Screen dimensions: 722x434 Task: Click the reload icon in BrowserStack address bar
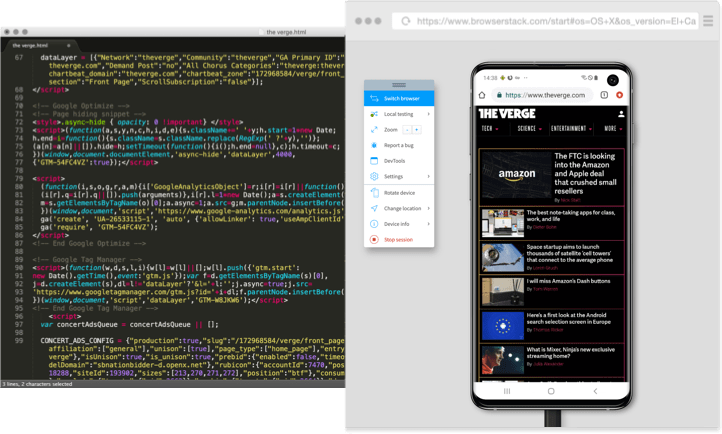click(406, 21)
